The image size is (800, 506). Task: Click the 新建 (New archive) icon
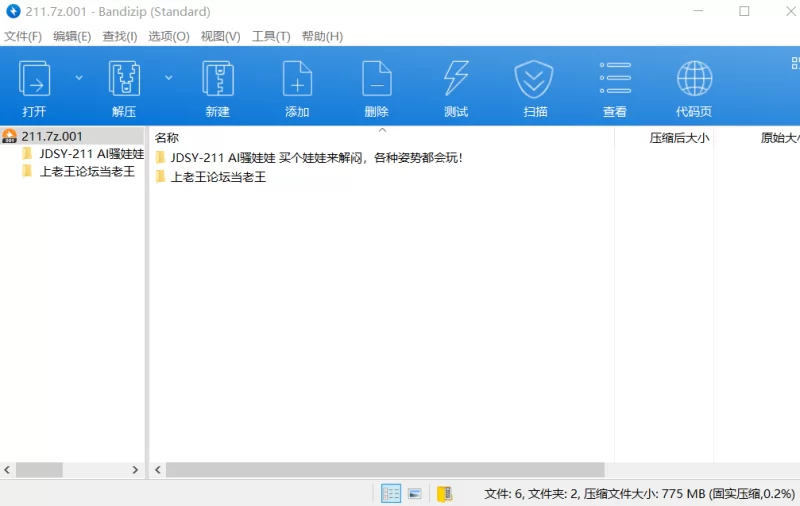click(217, 79)
